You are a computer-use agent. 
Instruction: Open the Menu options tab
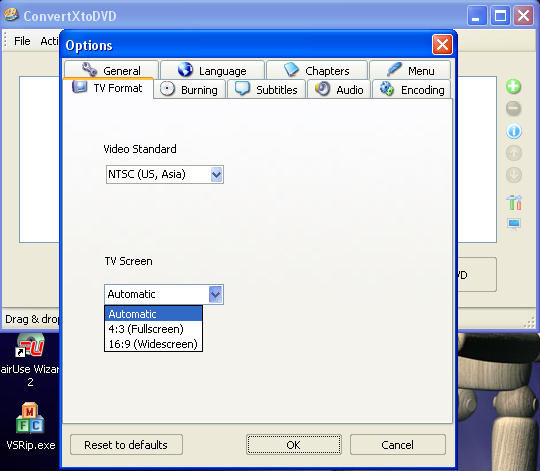pyautogui.click(x=410, y=70)
